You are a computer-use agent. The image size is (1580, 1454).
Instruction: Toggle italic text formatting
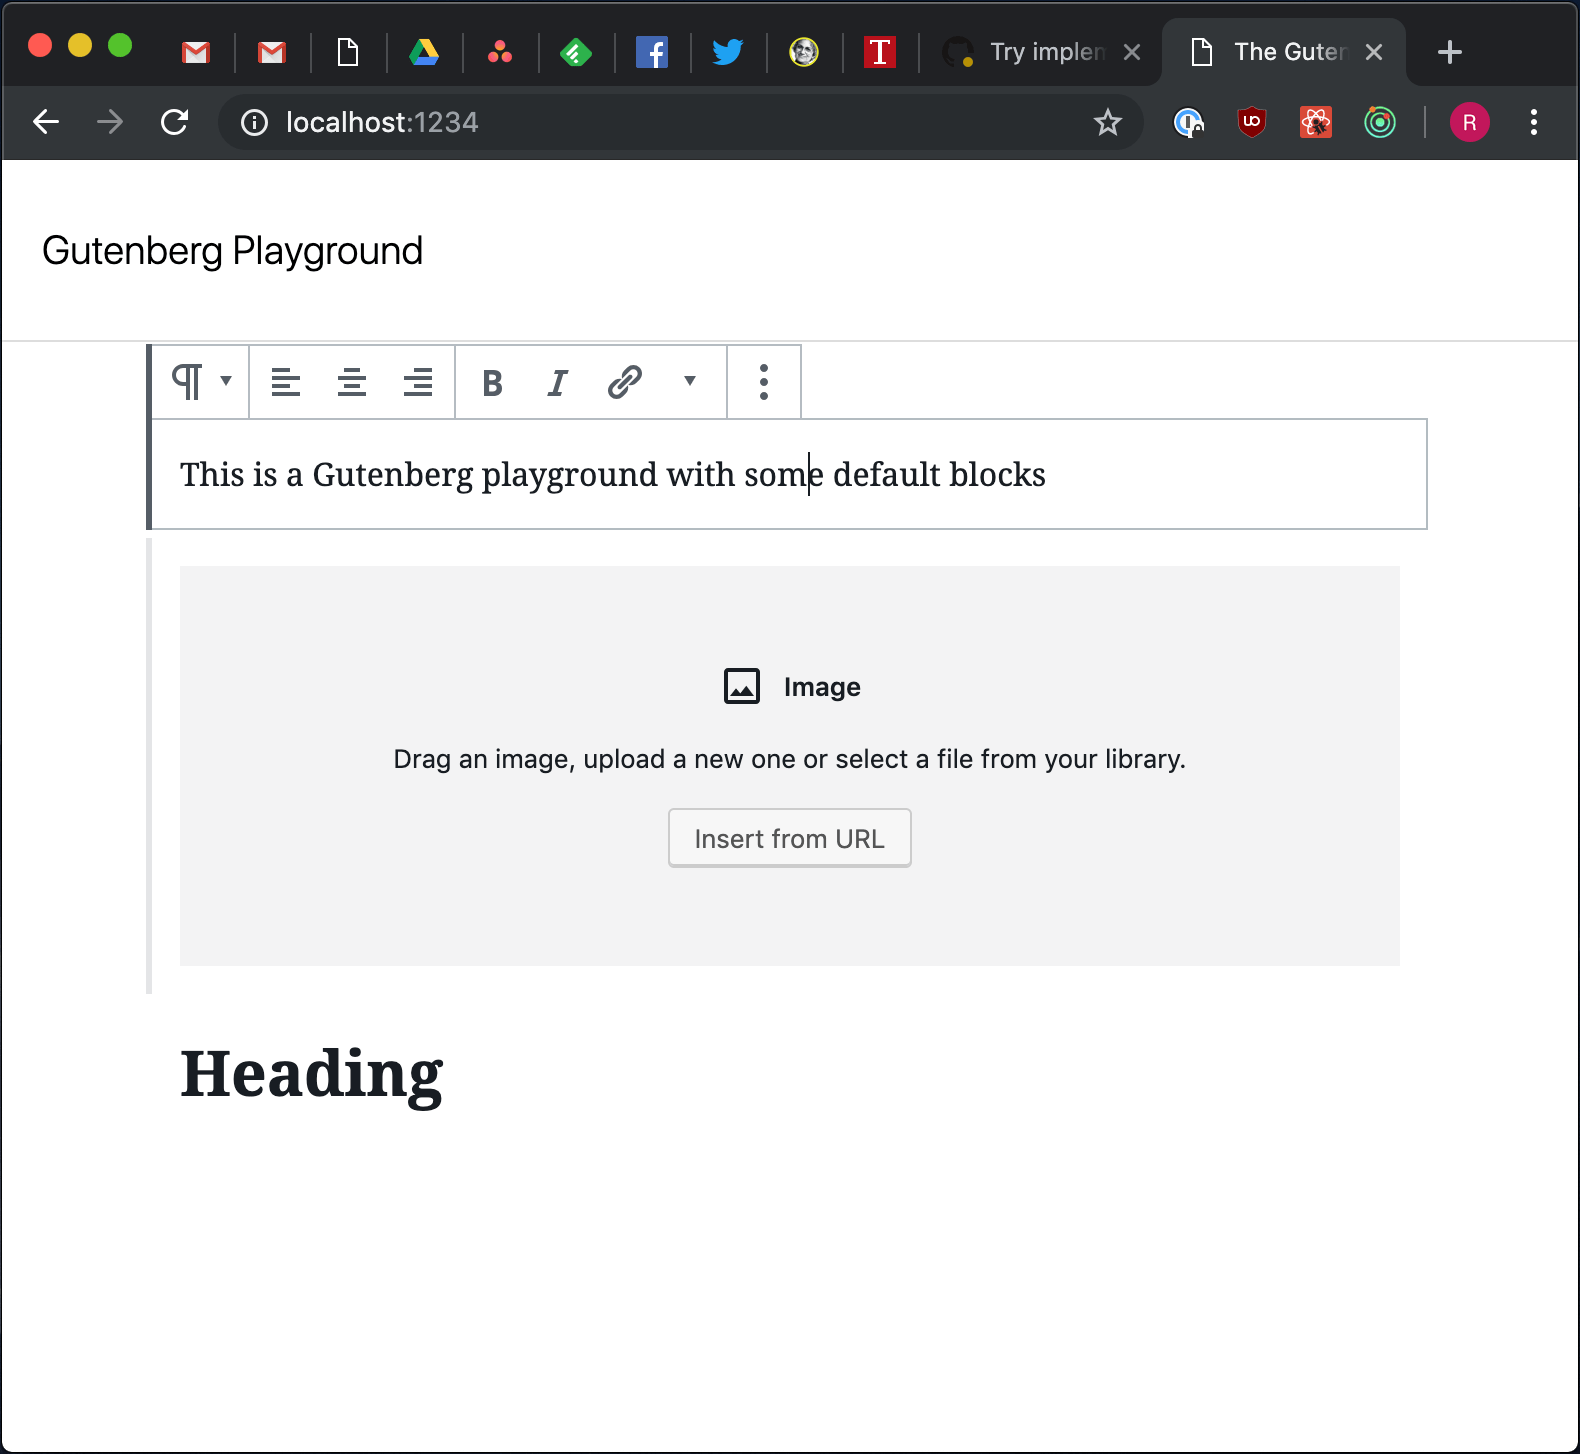558,382
